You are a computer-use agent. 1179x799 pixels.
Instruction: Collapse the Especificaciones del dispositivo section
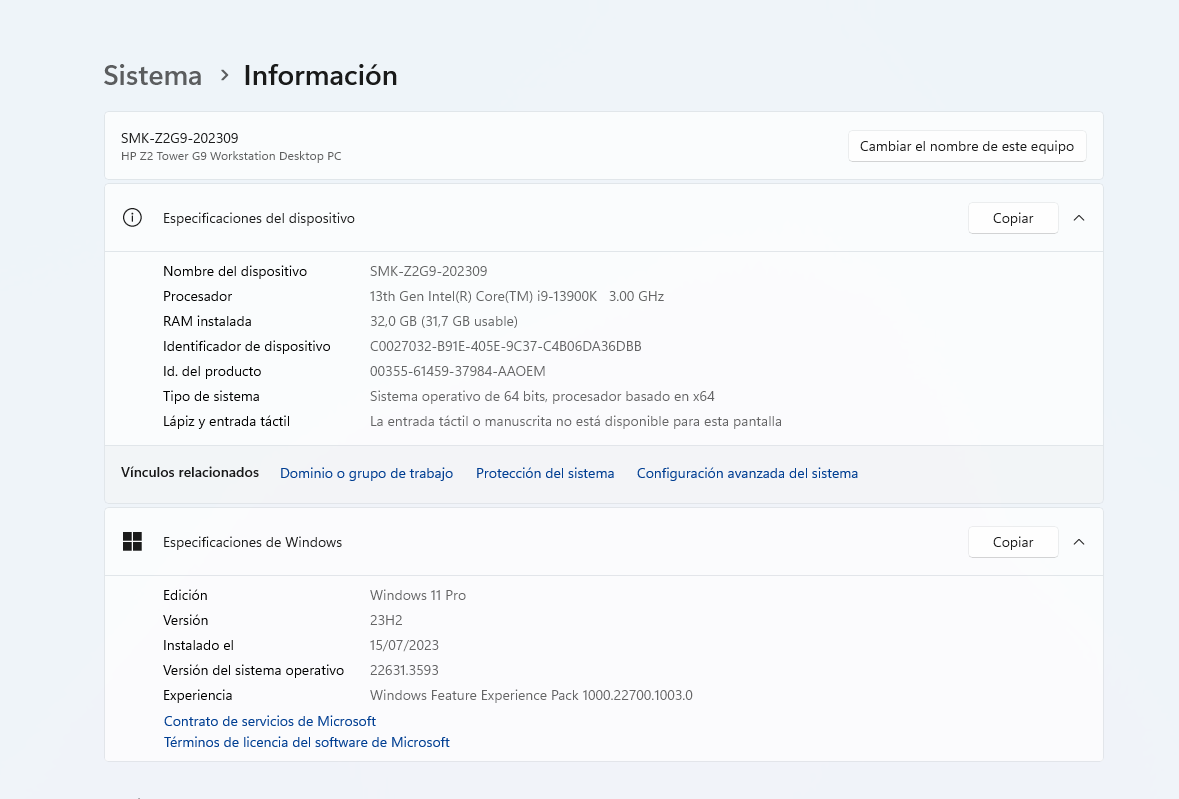[1079, 218]
